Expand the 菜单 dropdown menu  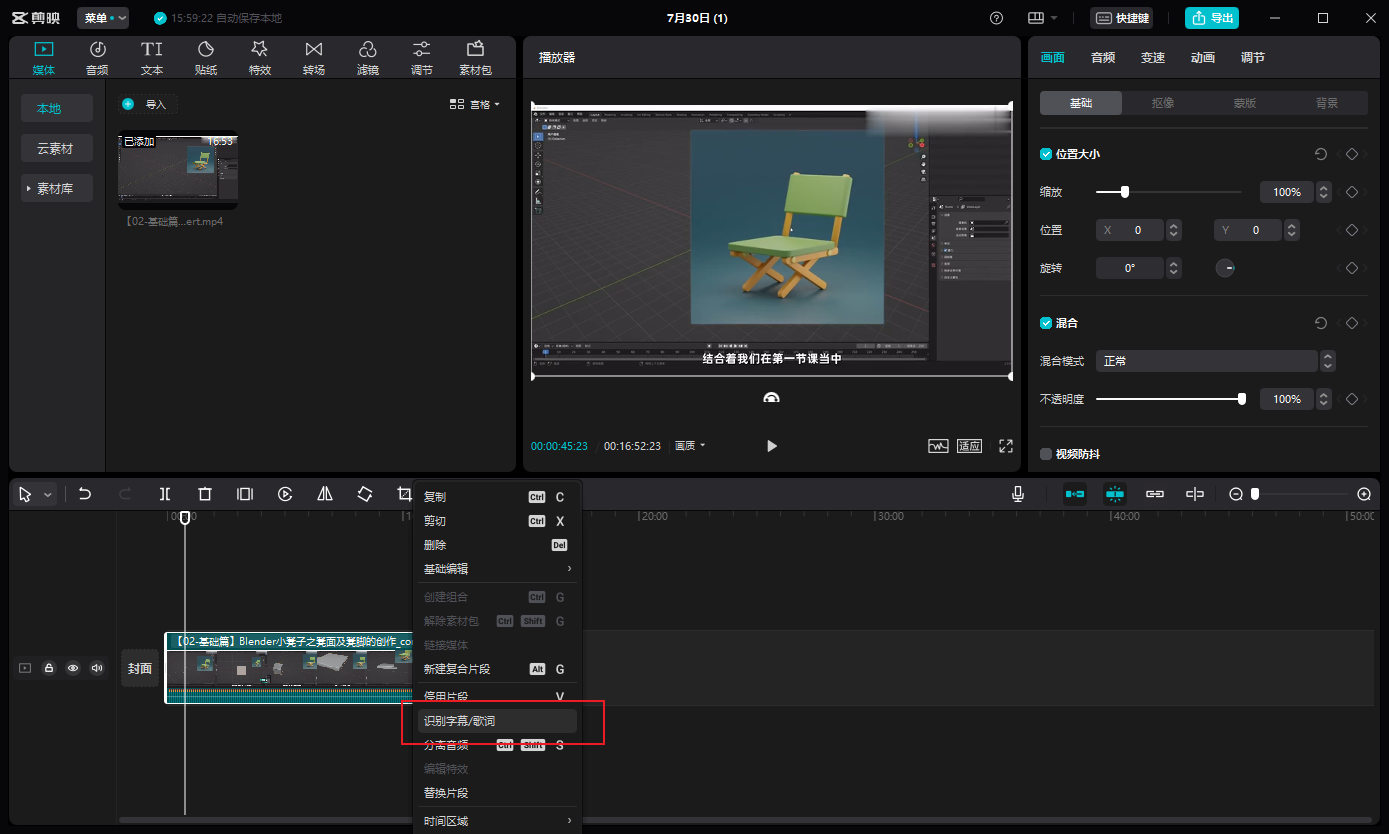103,18
